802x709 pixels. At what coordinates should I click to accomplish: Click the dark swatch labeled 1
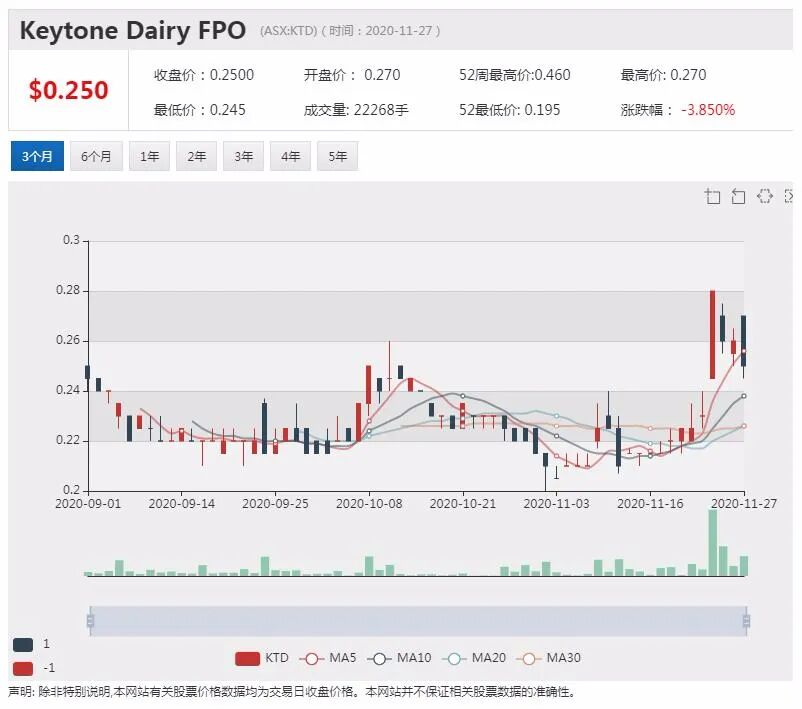pyautogui.click(x=23, y=645)
